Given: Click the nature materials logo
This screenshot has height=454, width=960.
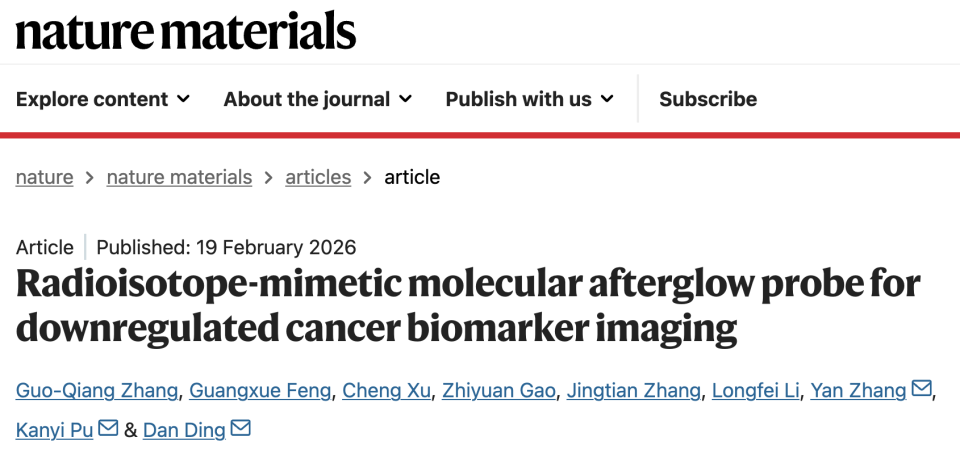Looking at the screenshot, I should 186,31.
